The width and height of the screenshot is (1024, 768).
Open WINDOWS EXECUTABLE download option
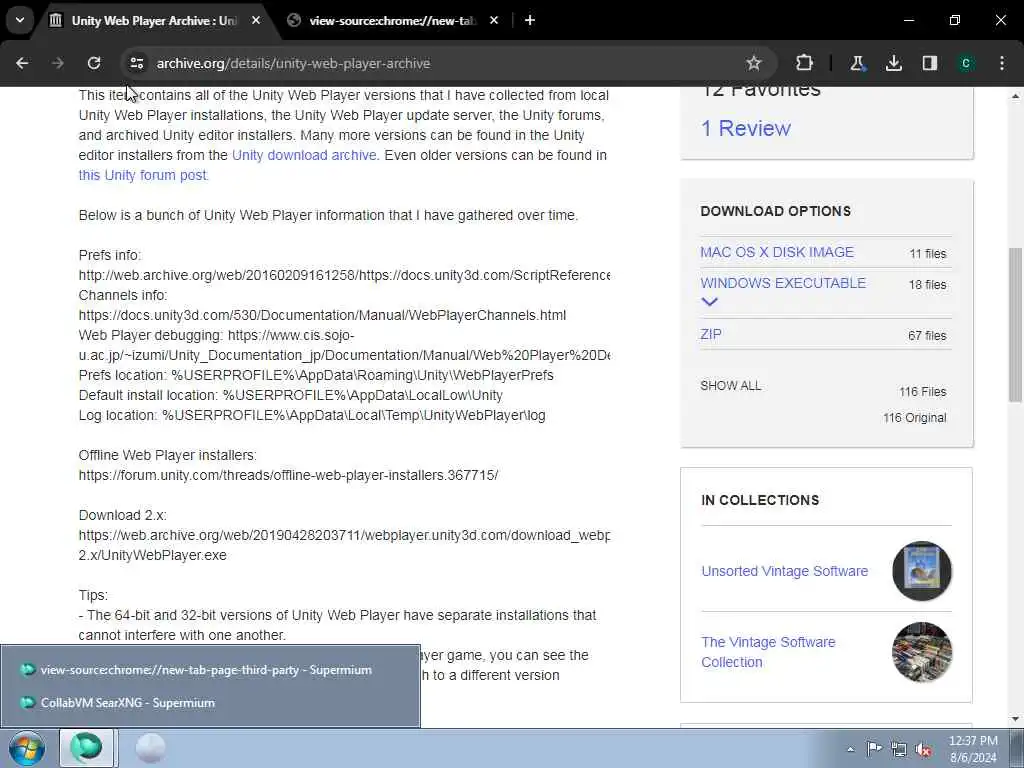tap(783, 283)
